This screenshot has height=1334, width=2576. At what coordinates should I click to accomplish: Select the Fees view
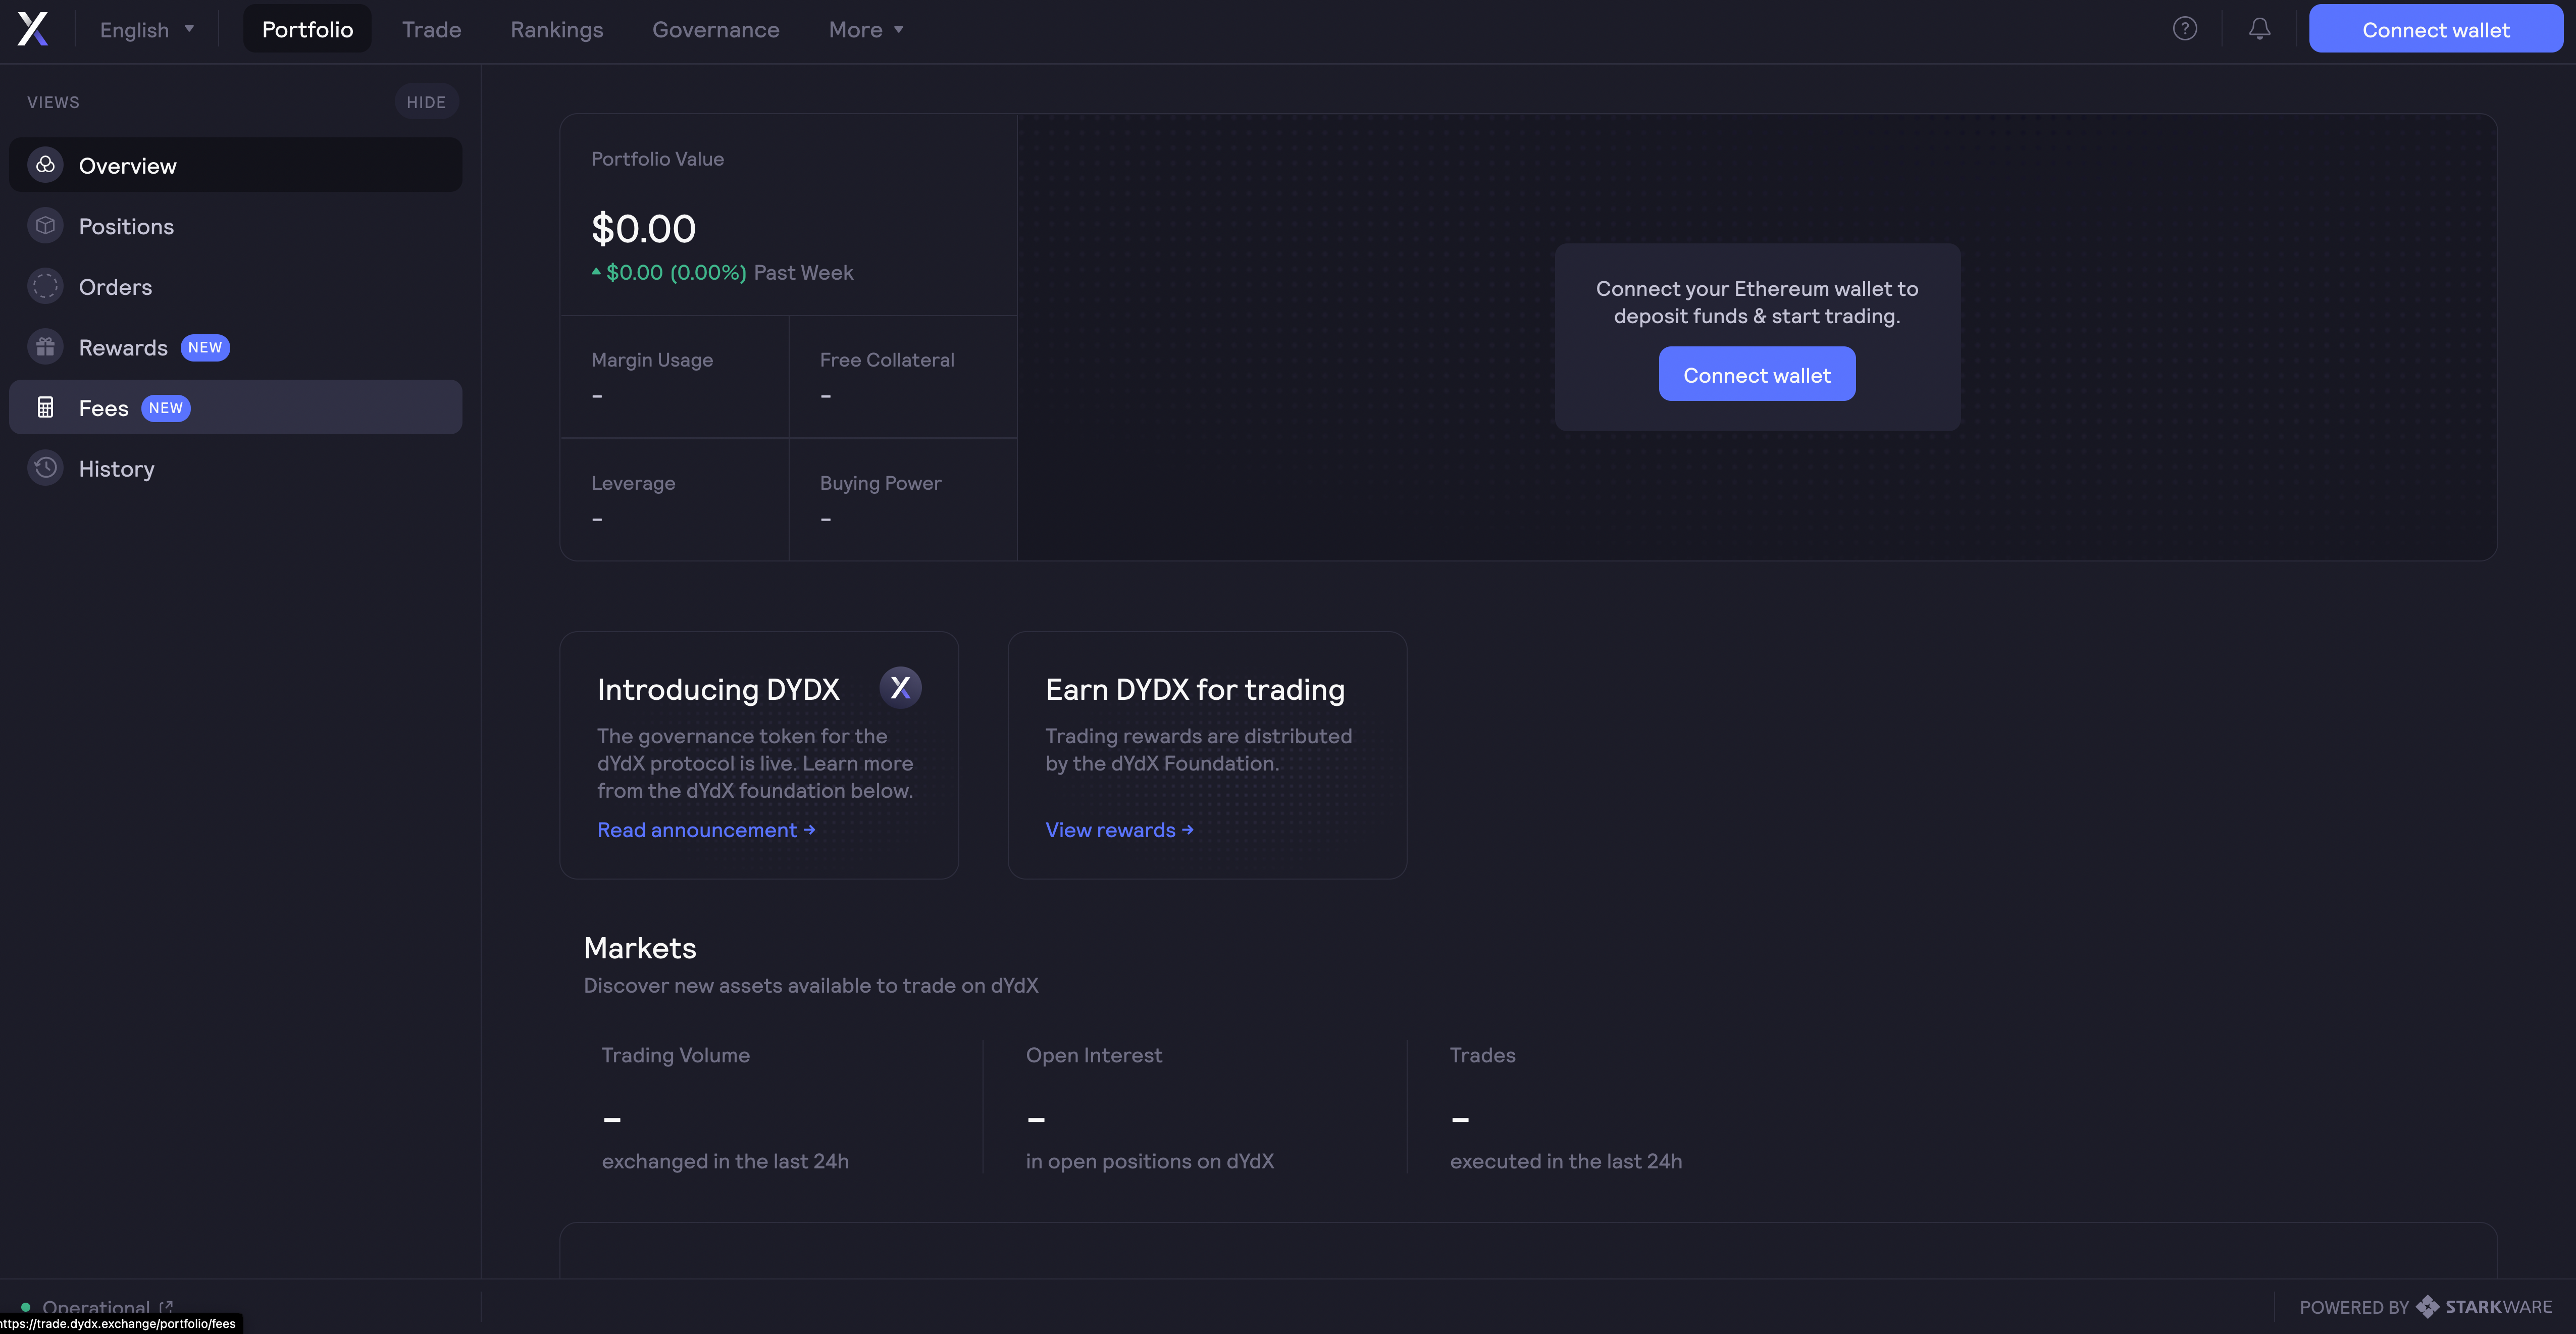coord(236,407)
